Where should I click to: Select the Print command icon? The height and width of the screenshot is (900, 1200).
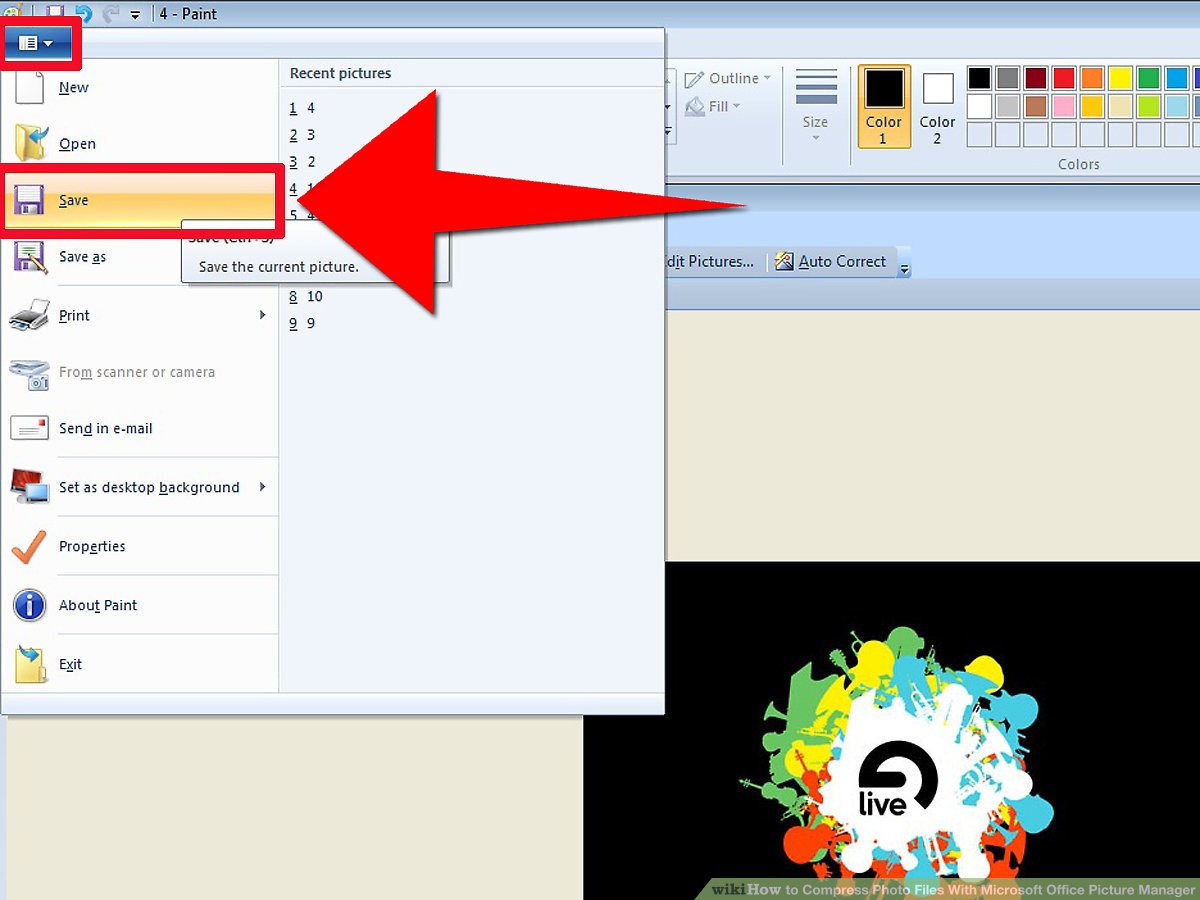click(30, 314)
